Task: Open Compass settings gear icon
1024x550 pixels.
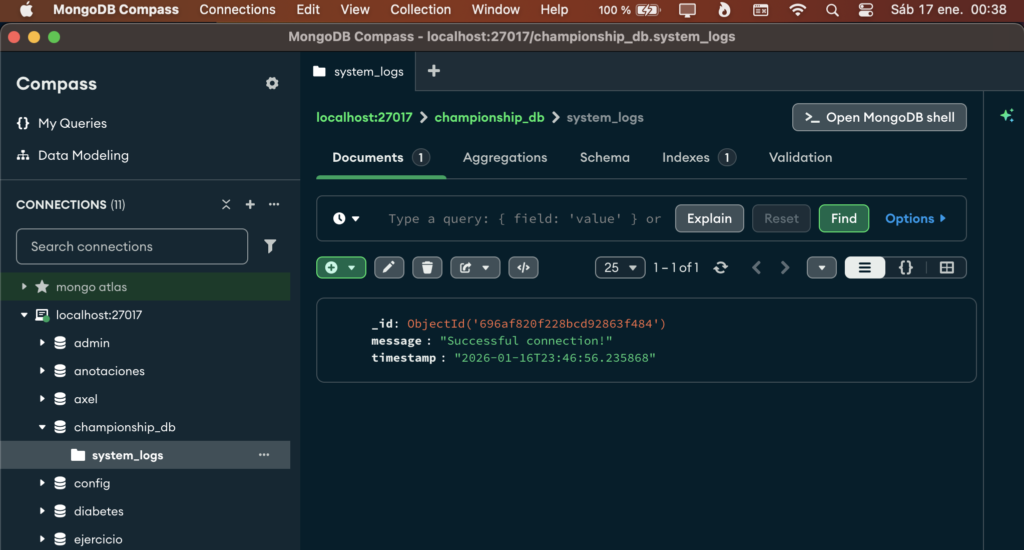Action: [272, 84]
